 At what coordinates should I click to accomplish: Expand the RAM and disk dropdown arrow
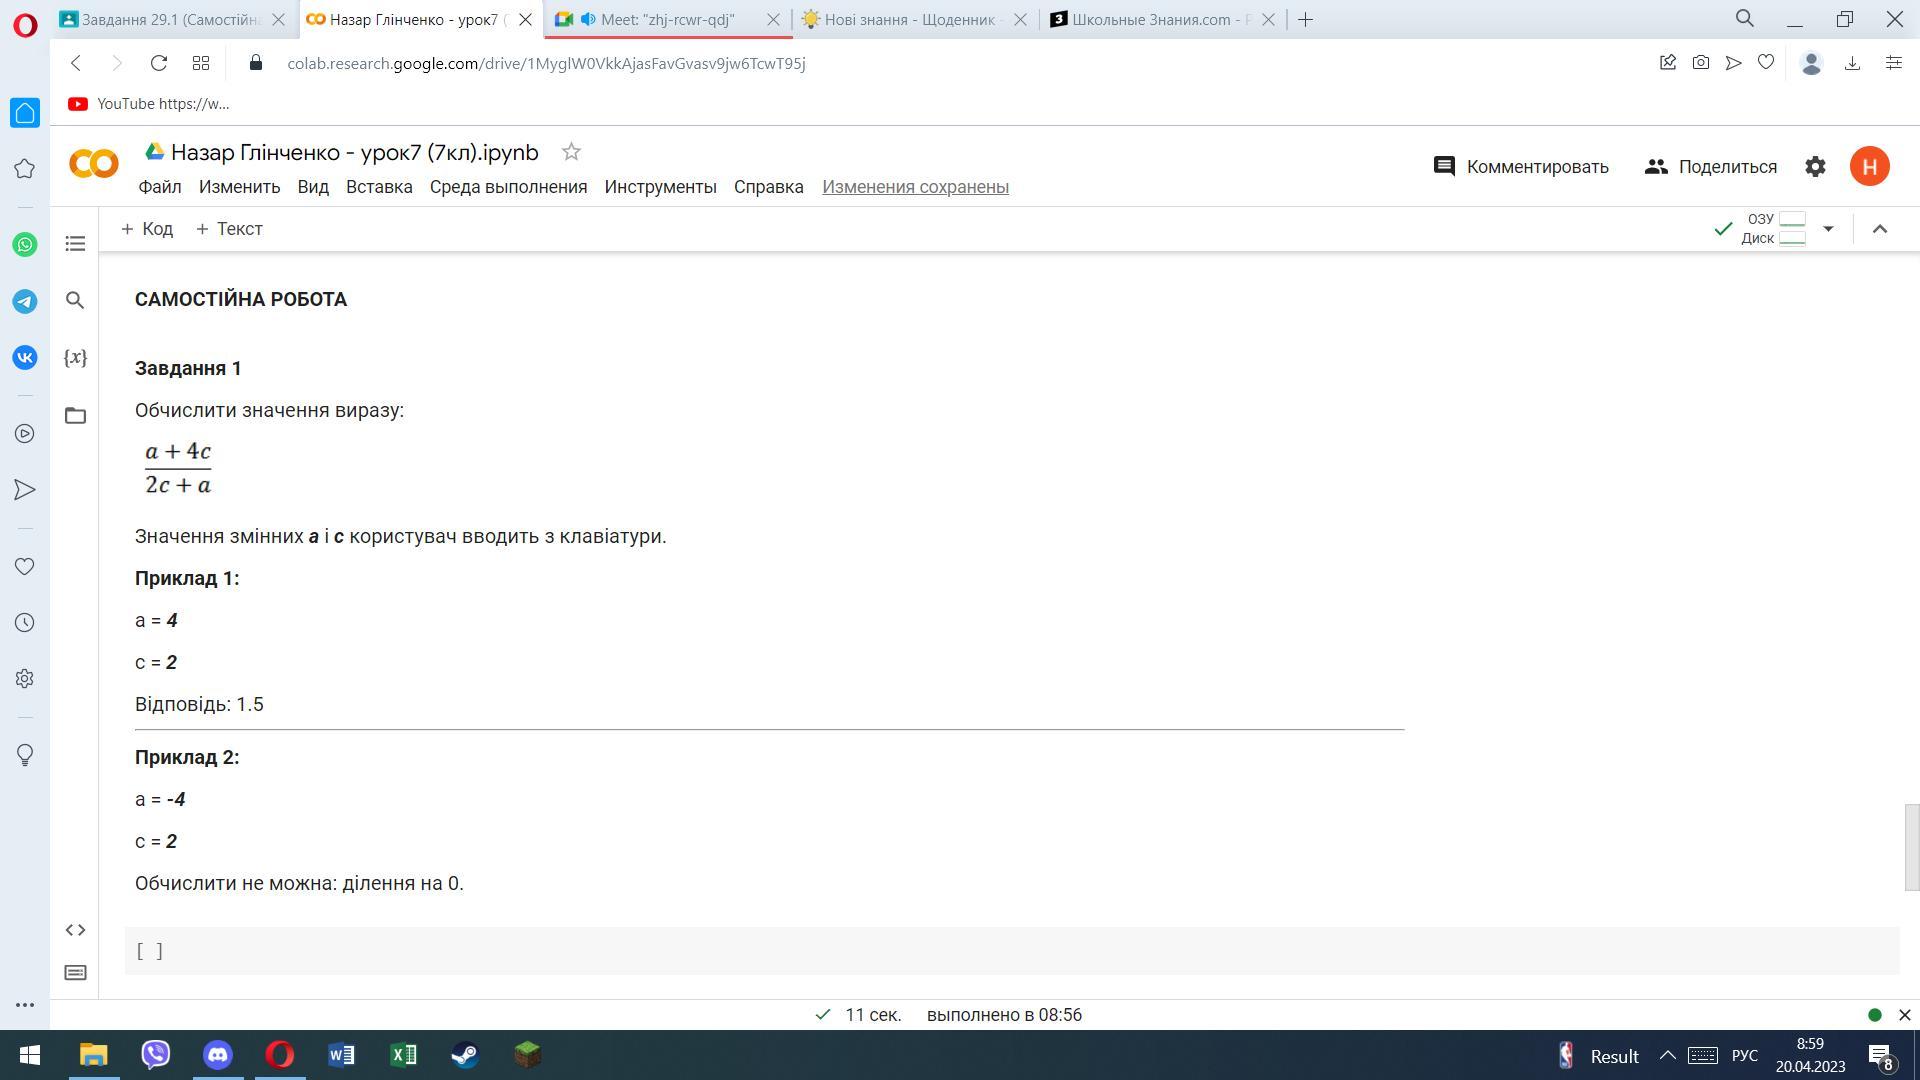pyautogui.click(x=1828, y=229)
